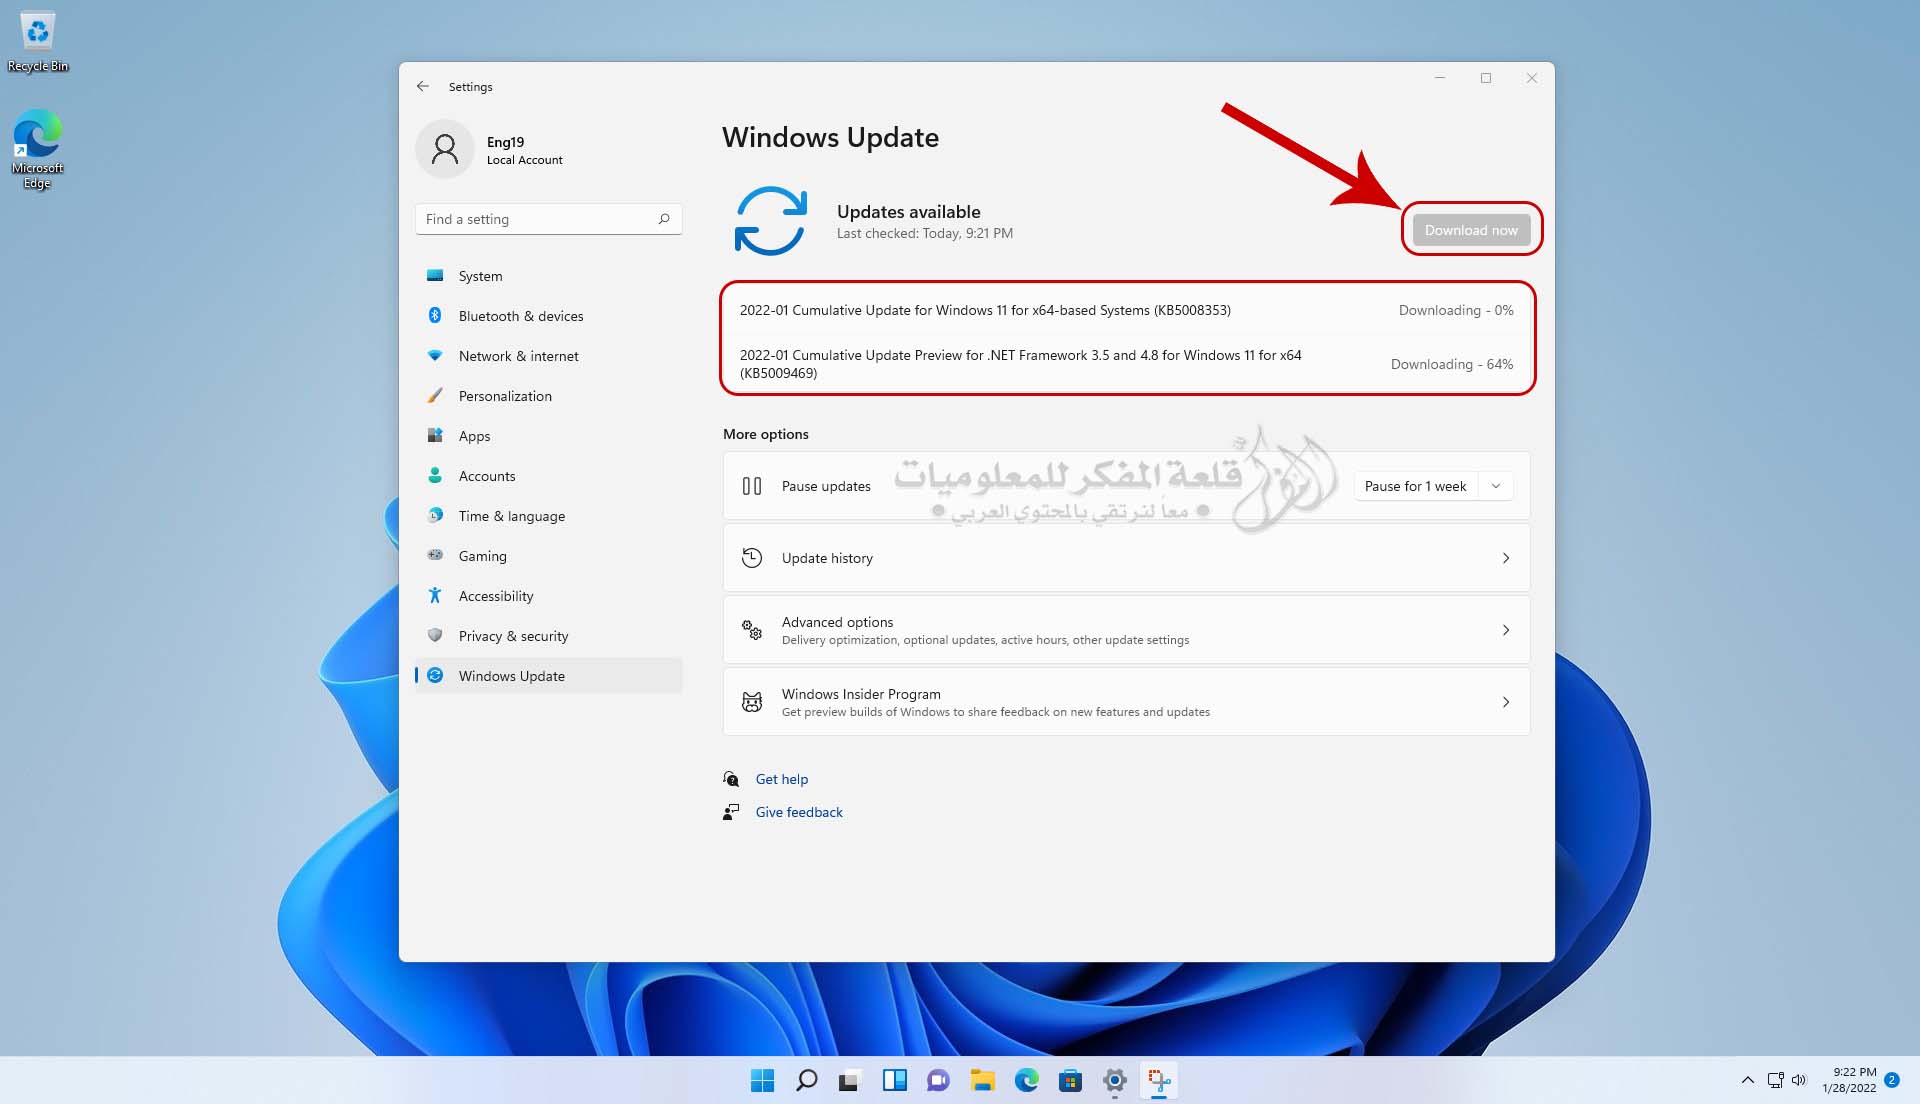The width and height of the screenshot is (1920, 1104).
Task: Open taskbar Search magnifier
Action: [x=806, y=1080]
